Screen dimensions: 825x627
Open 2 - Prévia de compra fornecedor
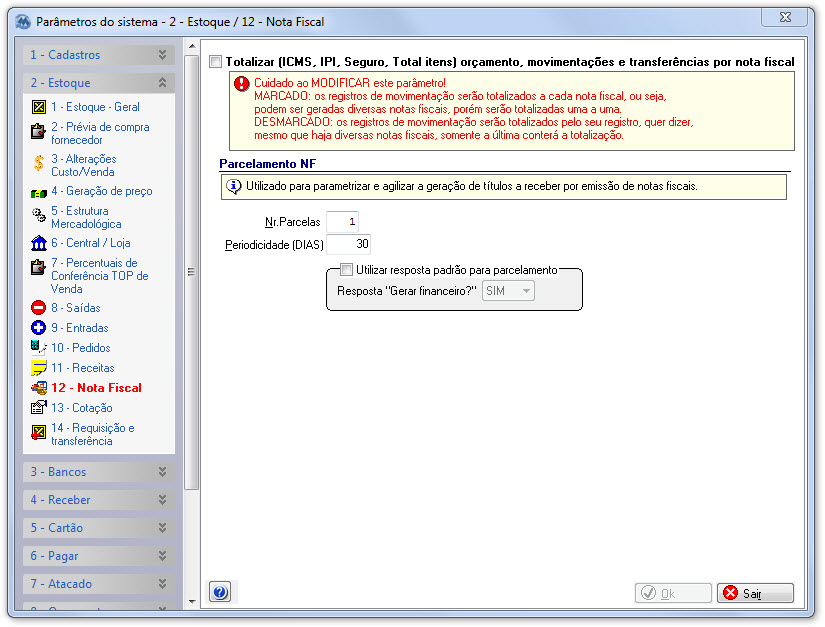click(x=100, y=134)
